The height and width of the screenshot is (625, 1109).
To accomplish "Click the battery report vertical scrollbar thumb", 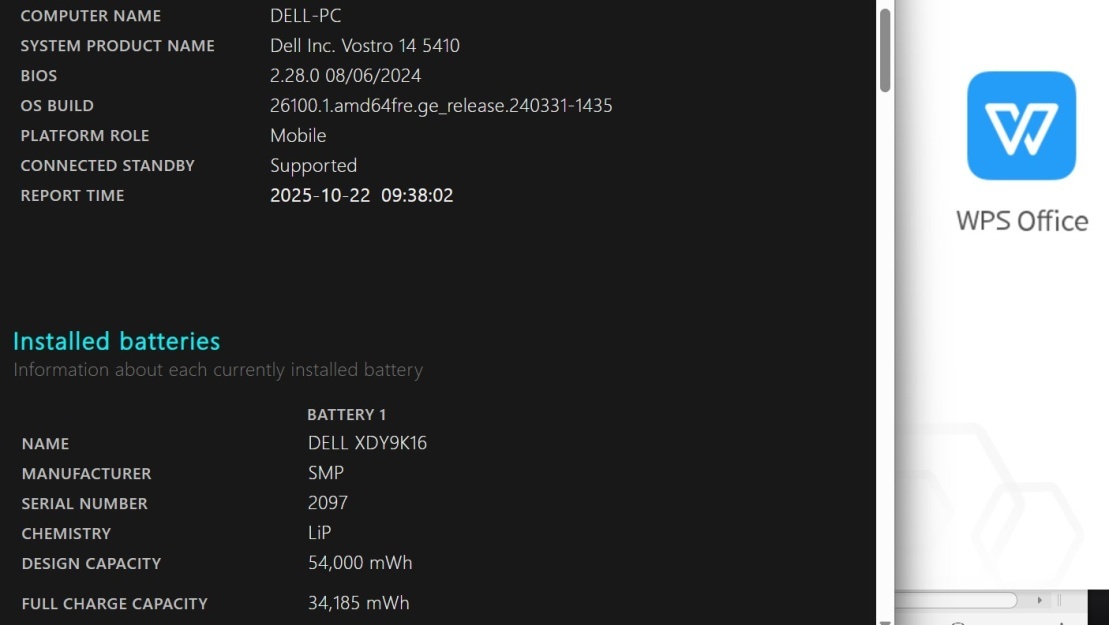I will tap(885, 50).
